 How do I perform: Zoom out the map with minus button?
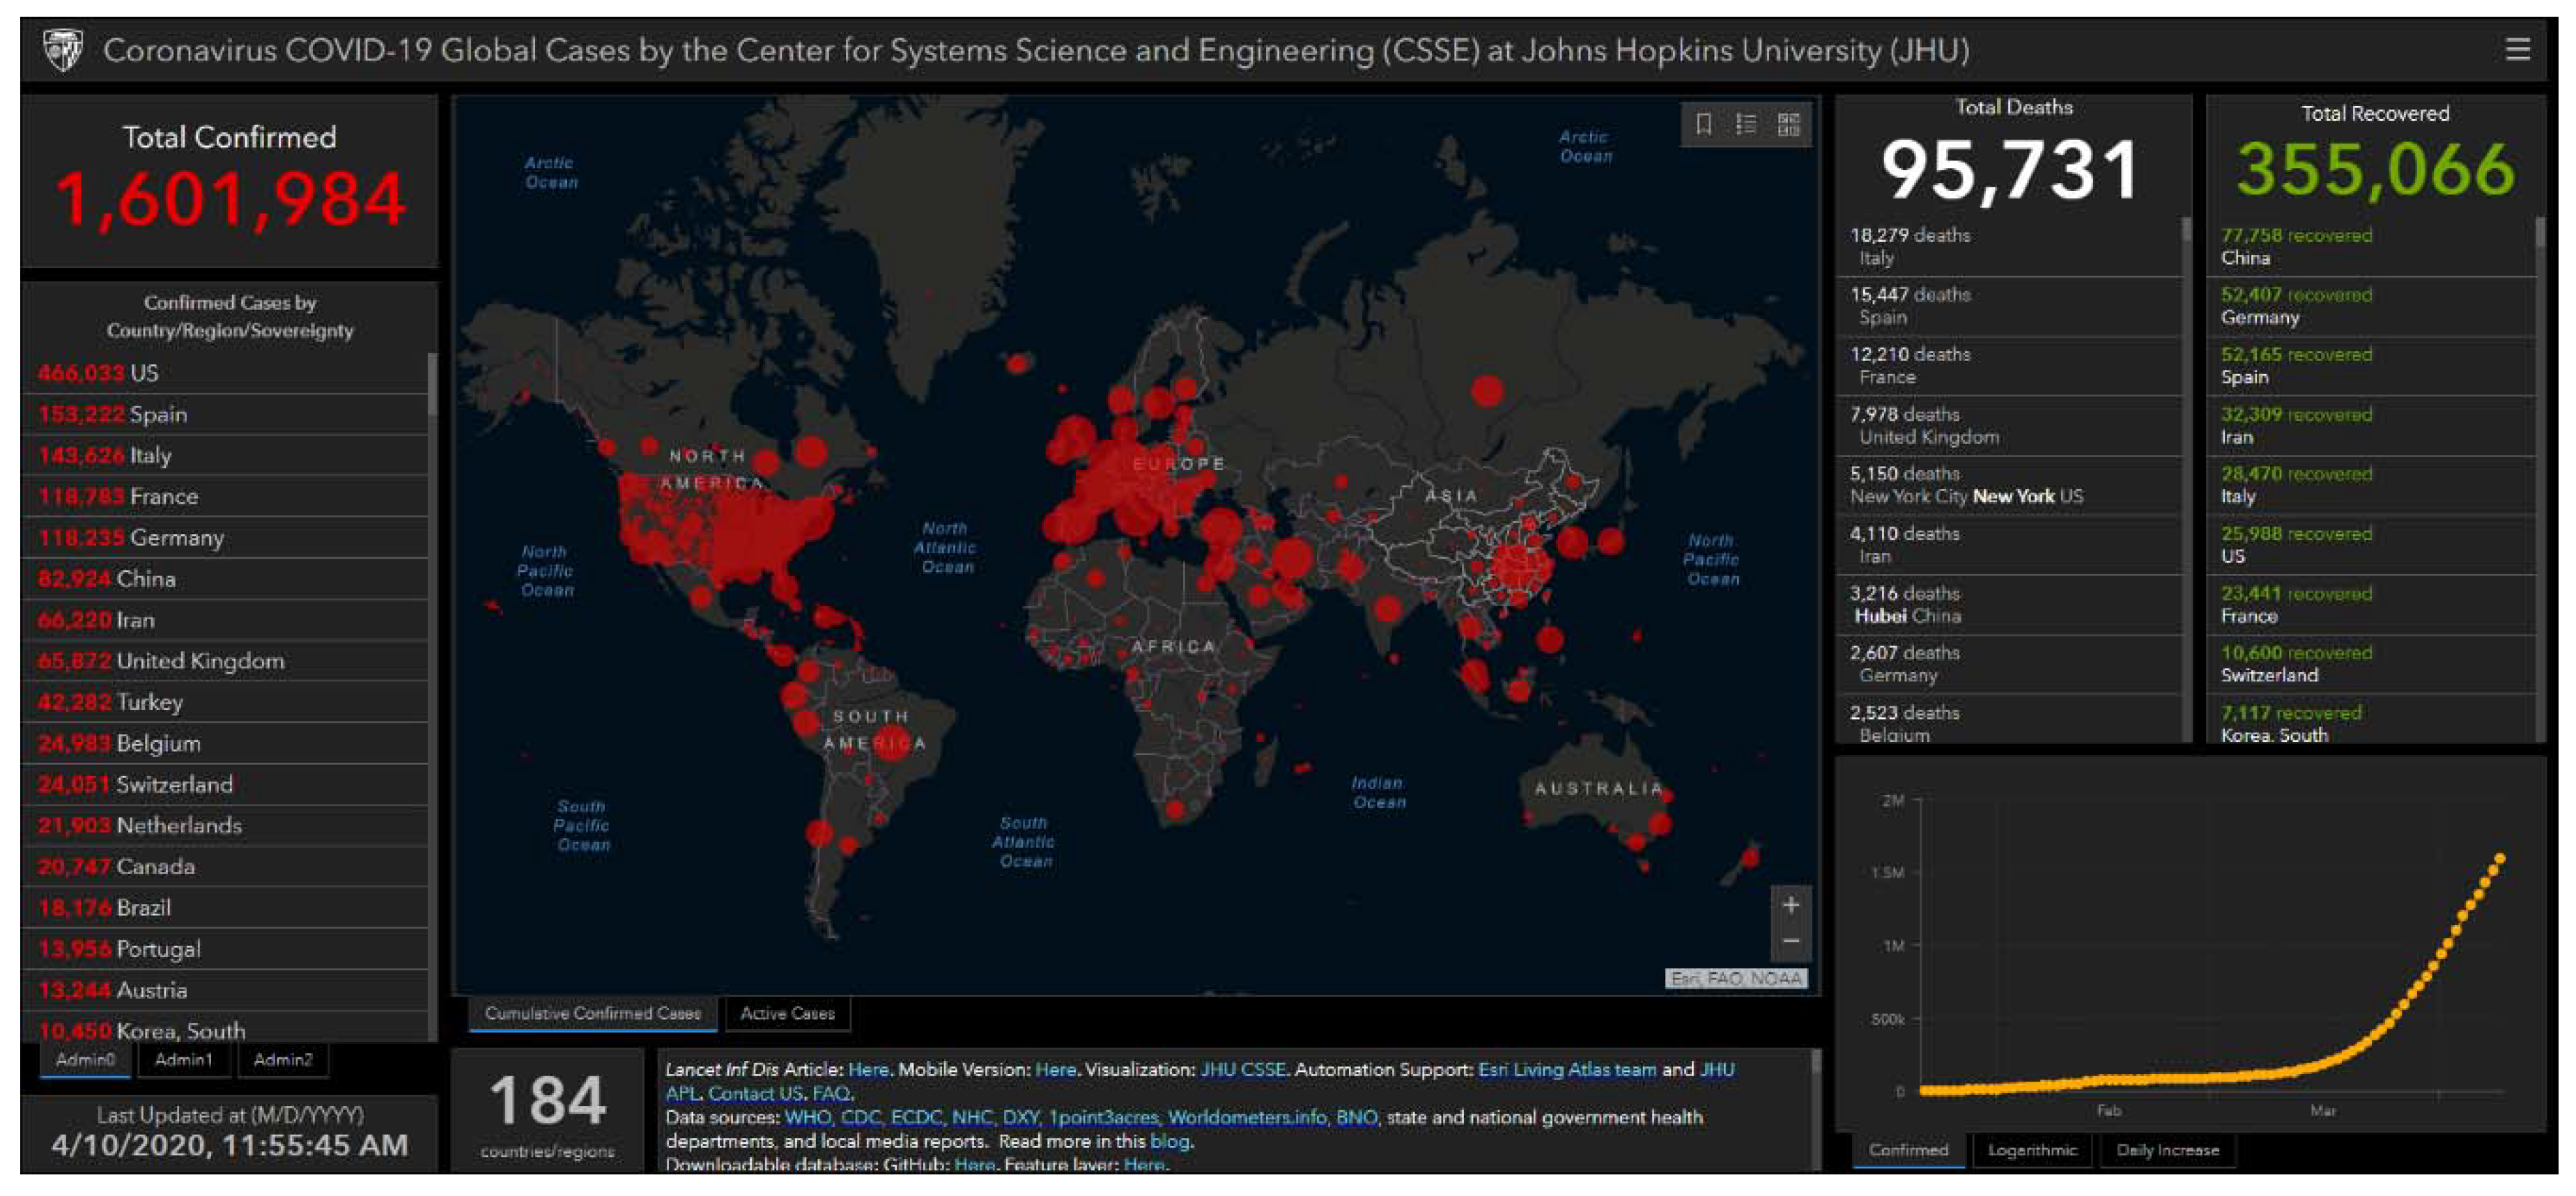pyautogui.click(x=1791, y=942)
